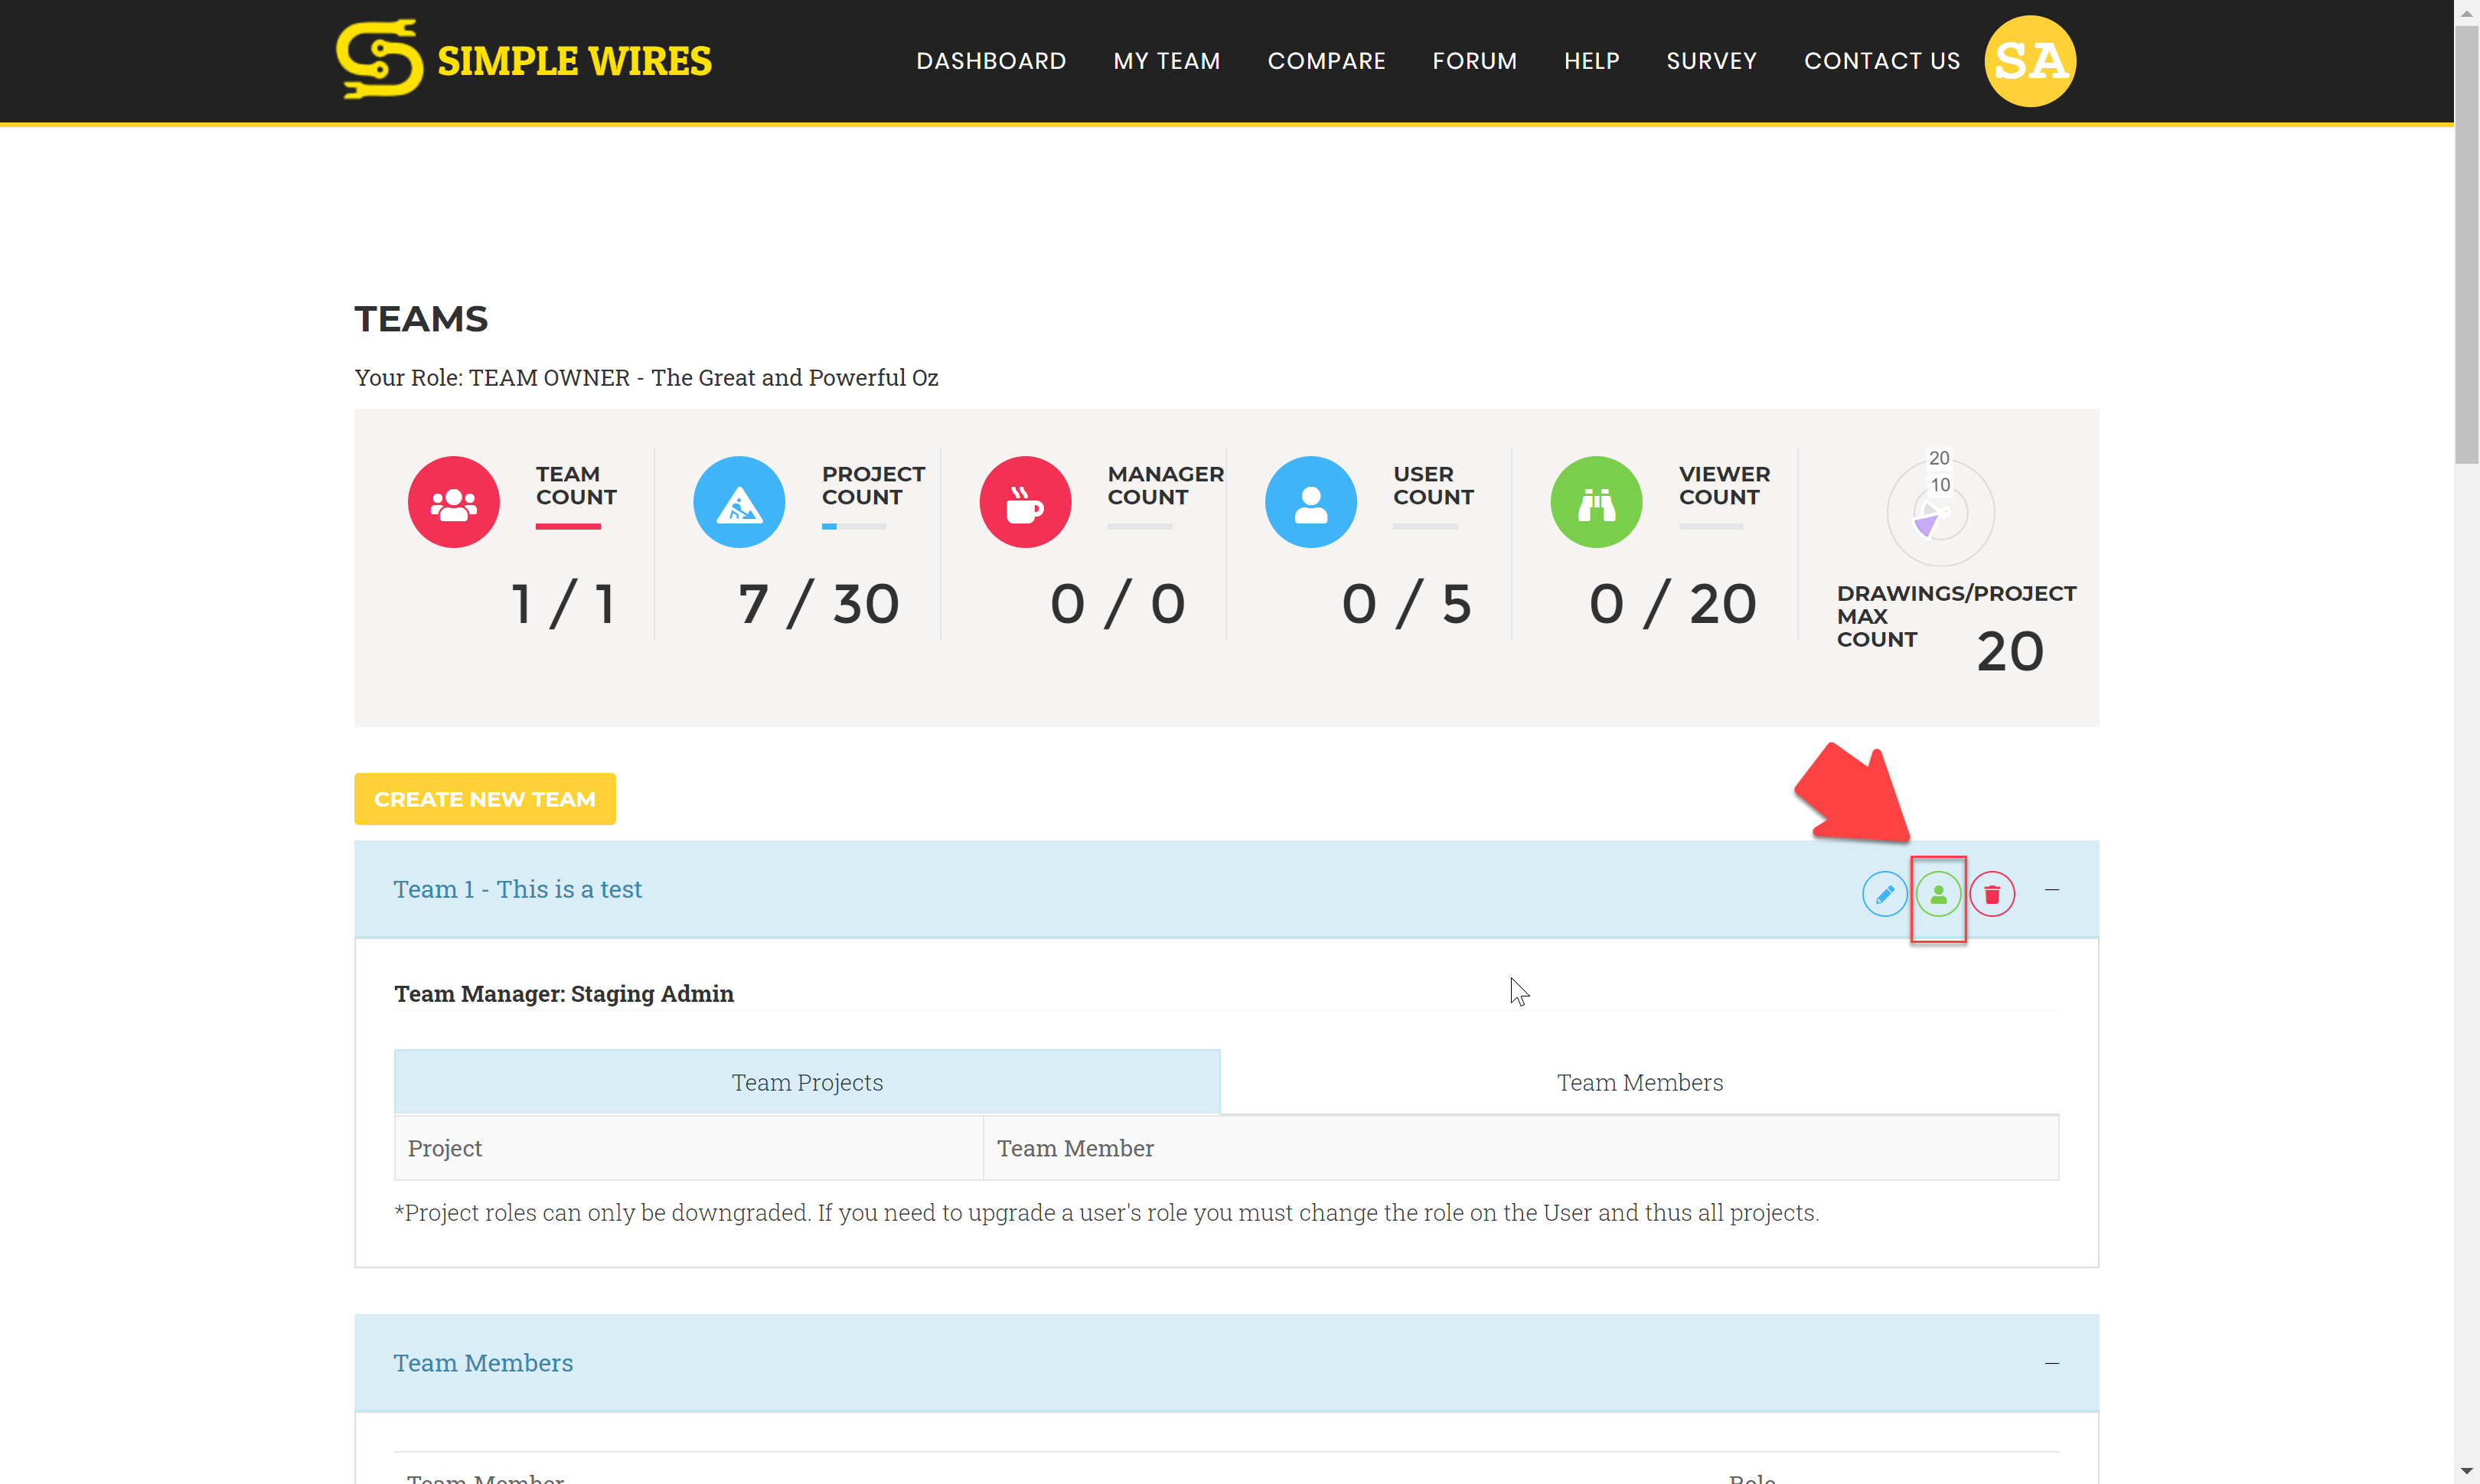Expand Team 1 - This is a test header
Screen dimensions: 2480x1484
pyautogui.click(x=517, y=889)
